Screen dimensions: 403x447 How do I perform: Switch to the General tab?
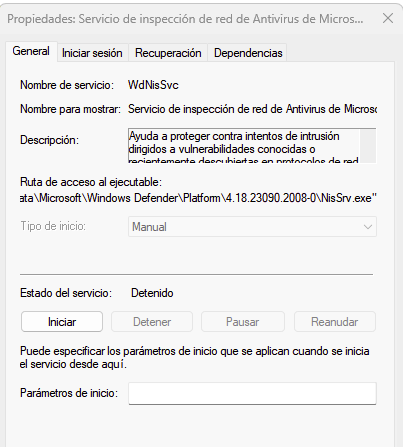click(x=31, y=51)
